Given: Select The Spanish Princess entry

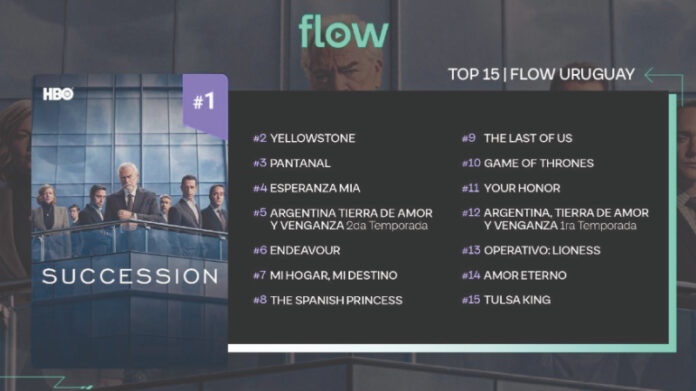Looking at the screenshot, I should [328, 300].
